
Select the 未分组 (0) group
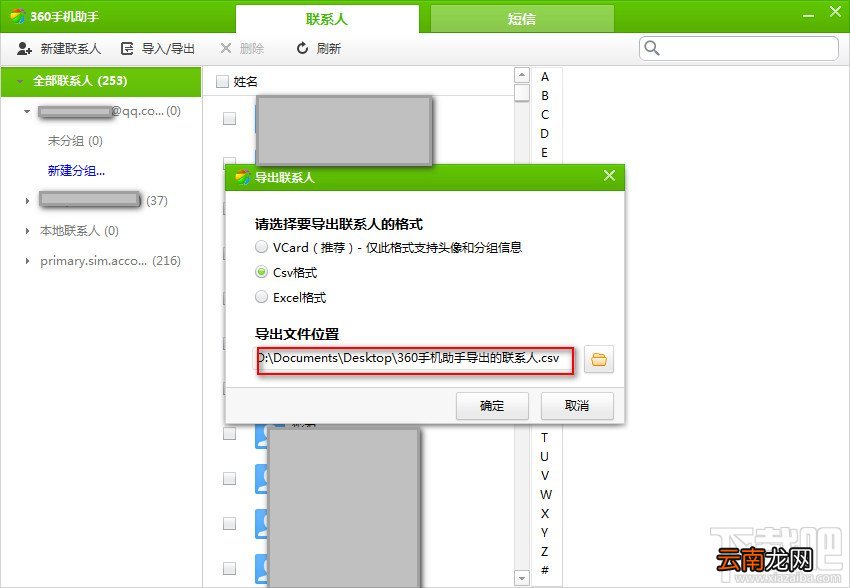coord(75,141)
